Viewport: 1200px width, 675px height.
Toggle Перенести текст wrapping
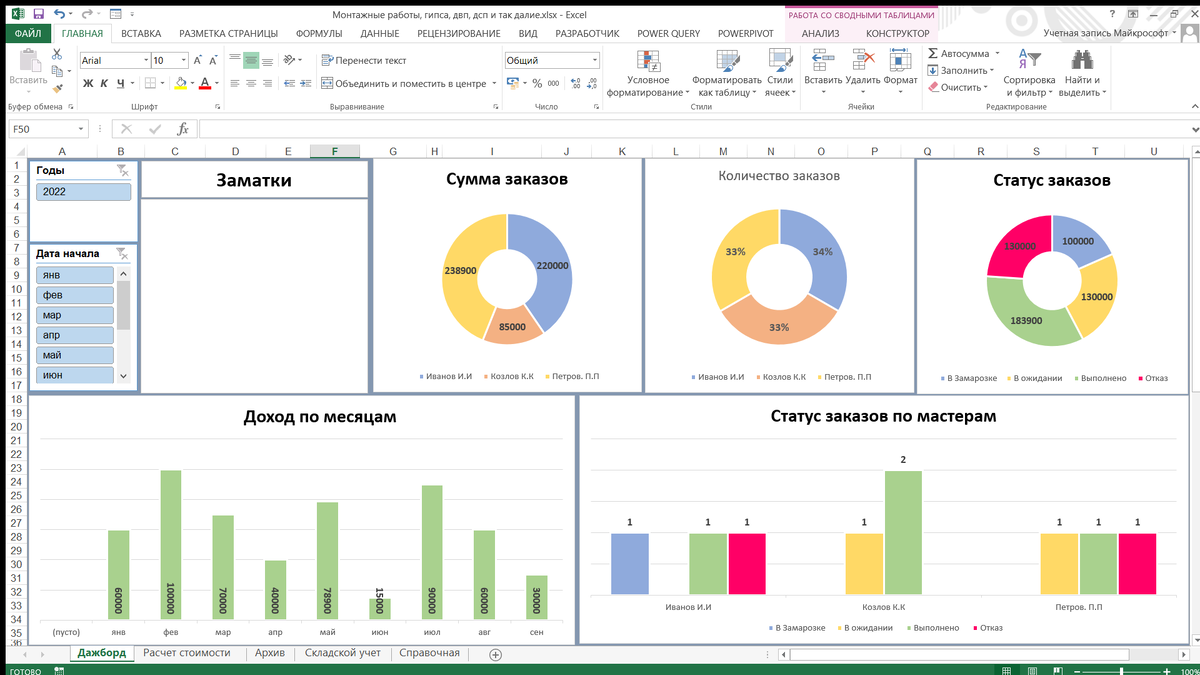[363, 61]
